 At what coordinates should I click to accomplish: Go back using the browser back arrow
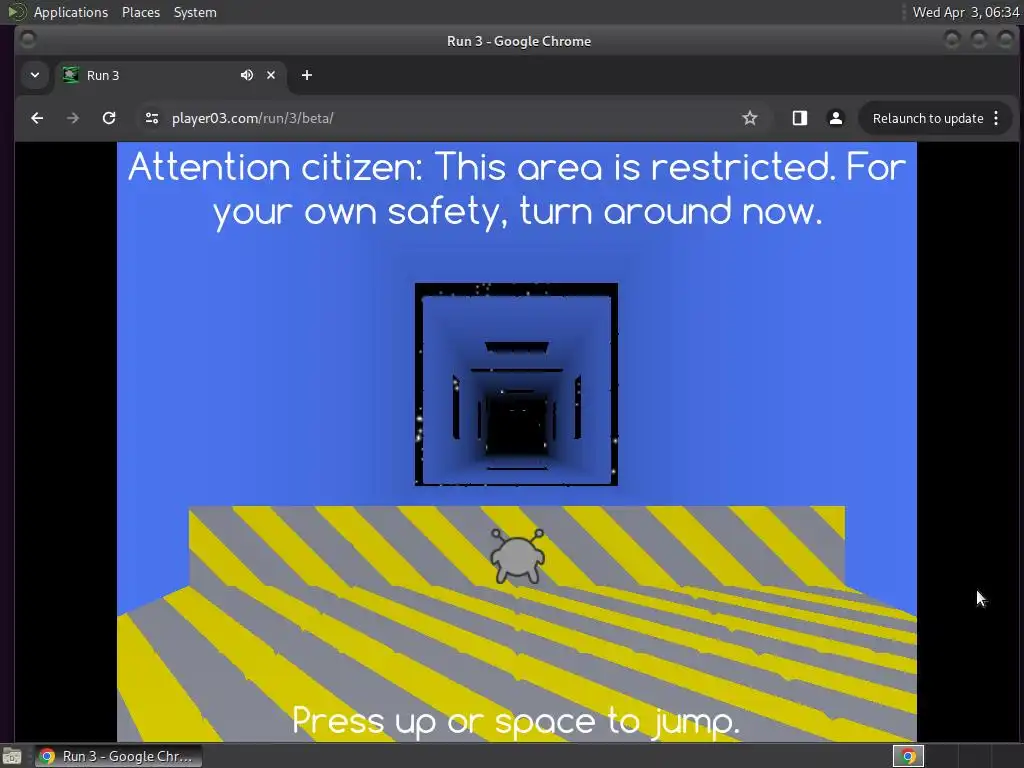[37, 118]
